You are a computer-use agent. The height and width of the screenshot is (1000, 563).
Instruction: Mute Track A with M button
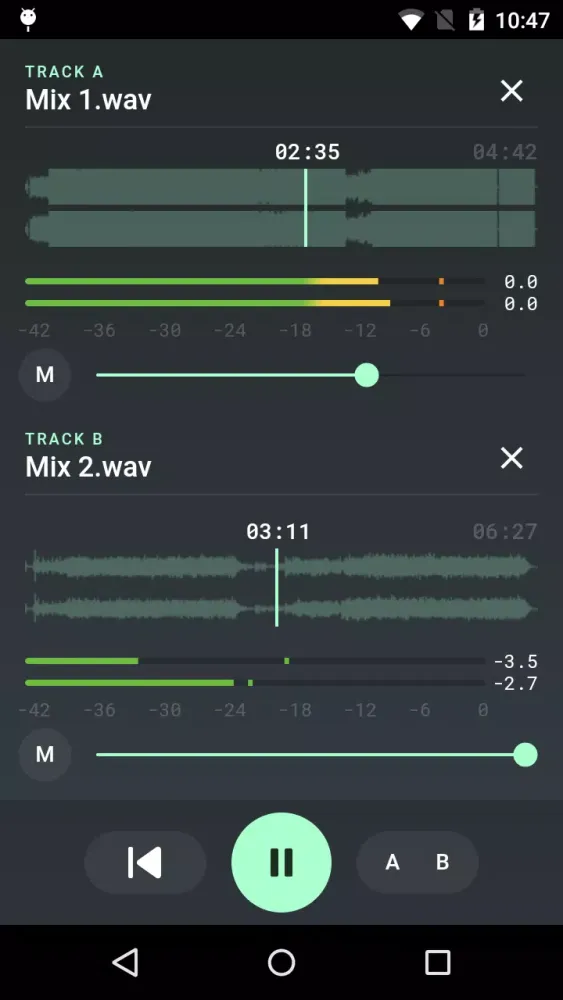pyautogui.click(x=45, y=375)
